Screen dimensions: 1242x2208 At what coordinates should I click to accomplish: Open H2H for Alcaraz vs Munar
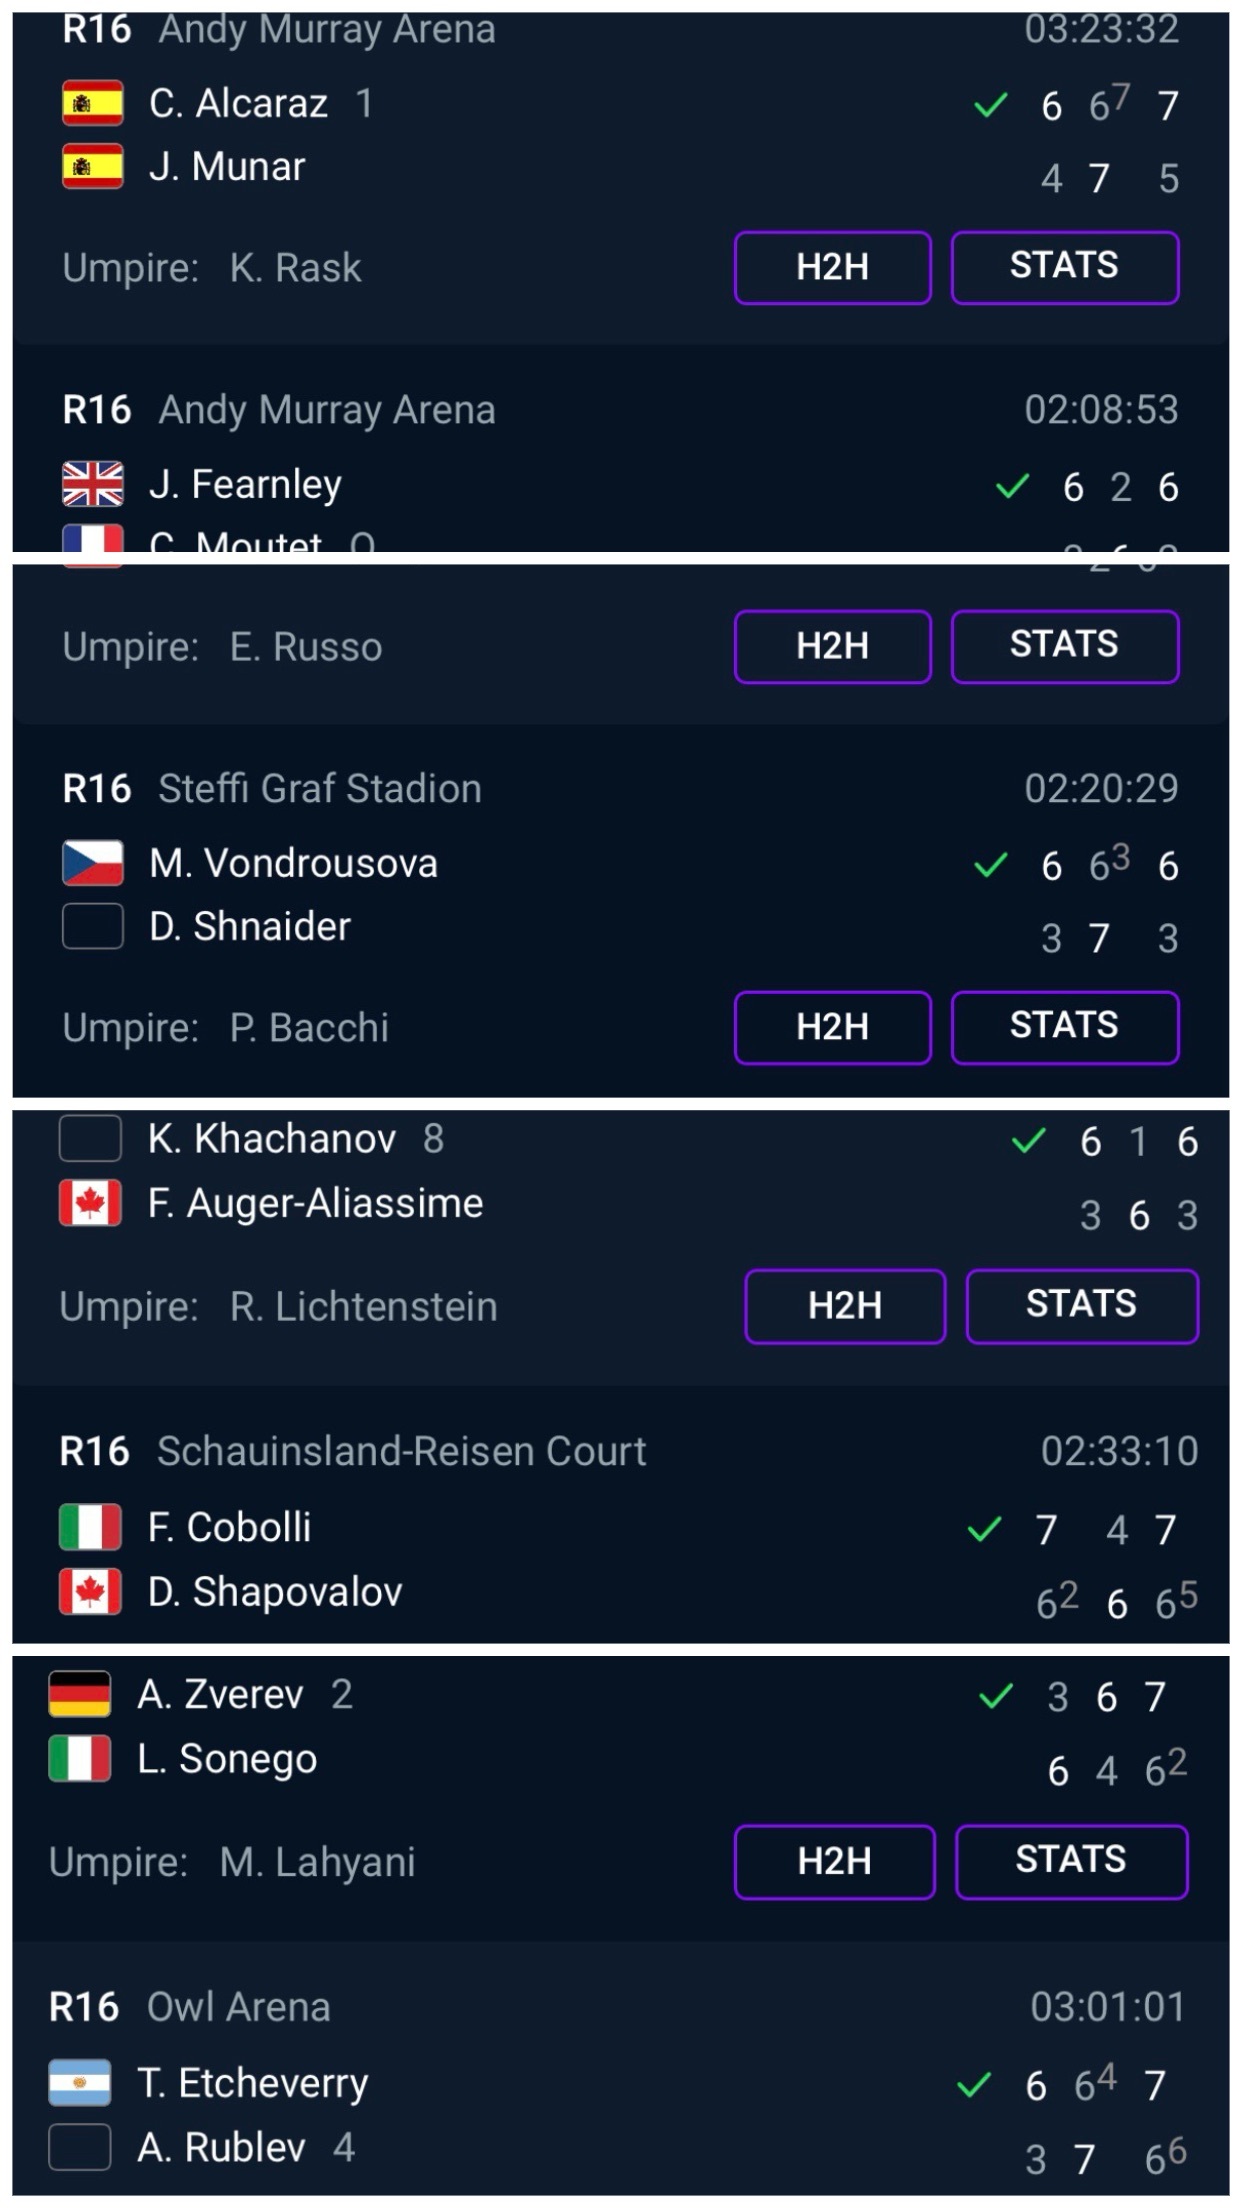pyautogui.click(x=833, y=267)
